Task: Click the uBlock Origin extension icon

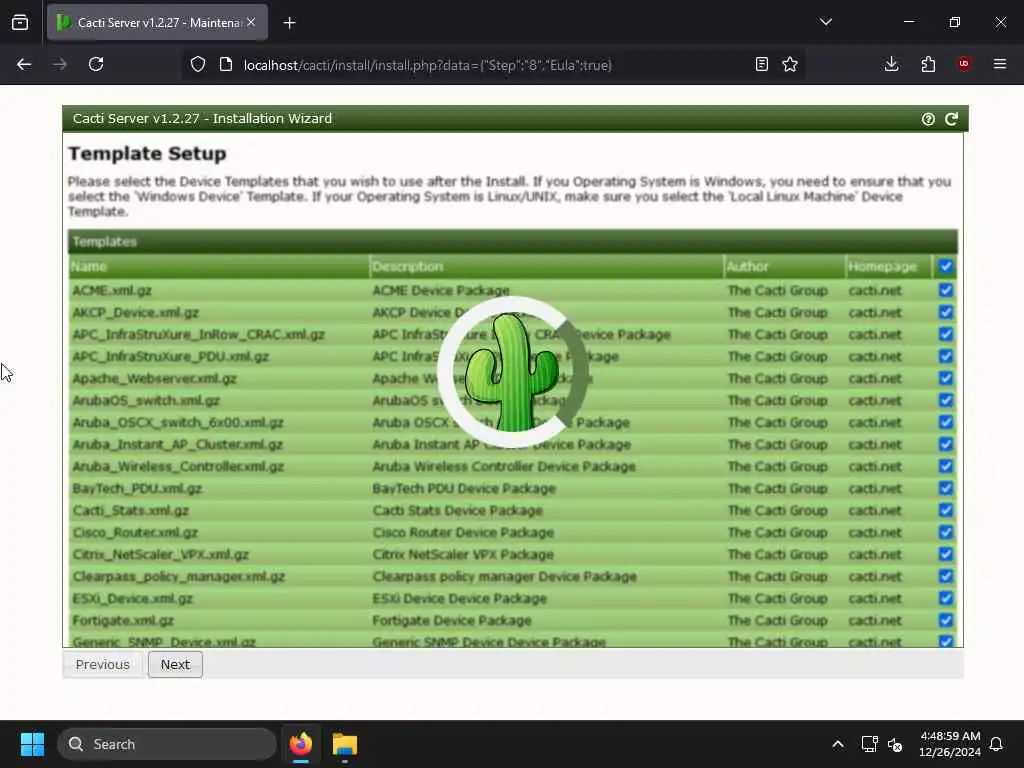Action: pos(964,64)
